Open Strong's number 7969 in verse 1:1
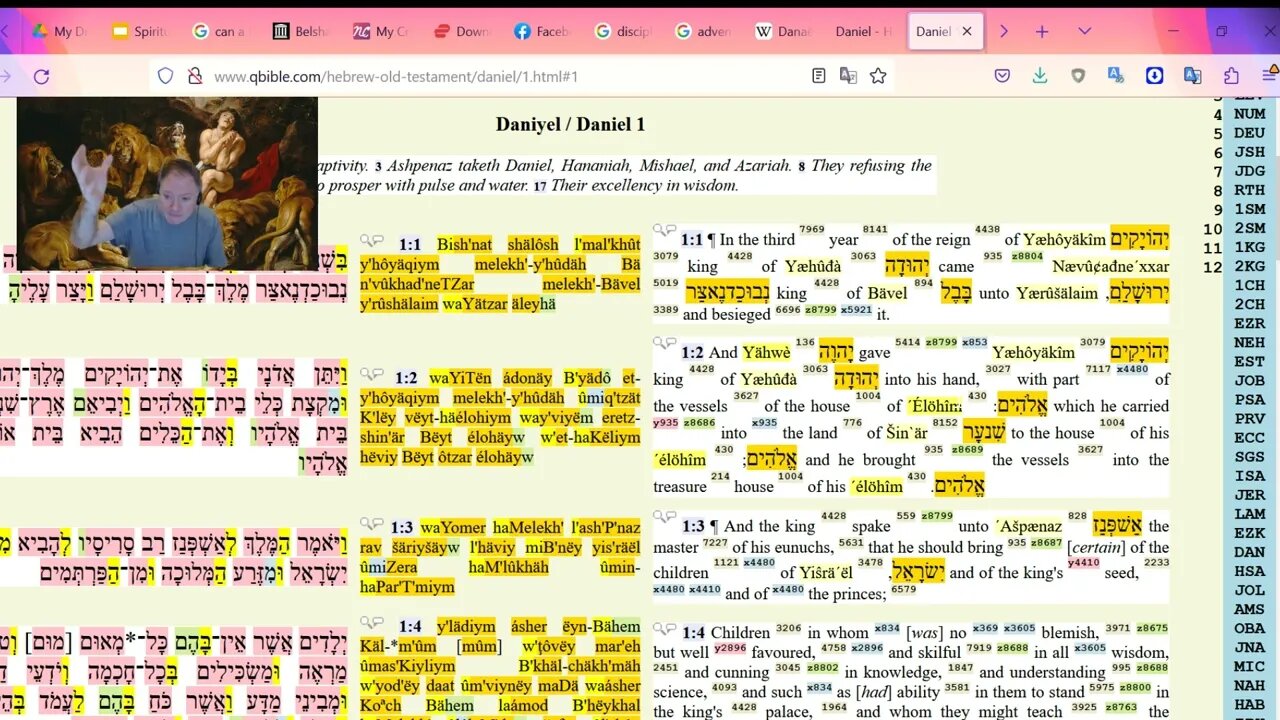Screen dimensions: 1280x720 point(812,230)
